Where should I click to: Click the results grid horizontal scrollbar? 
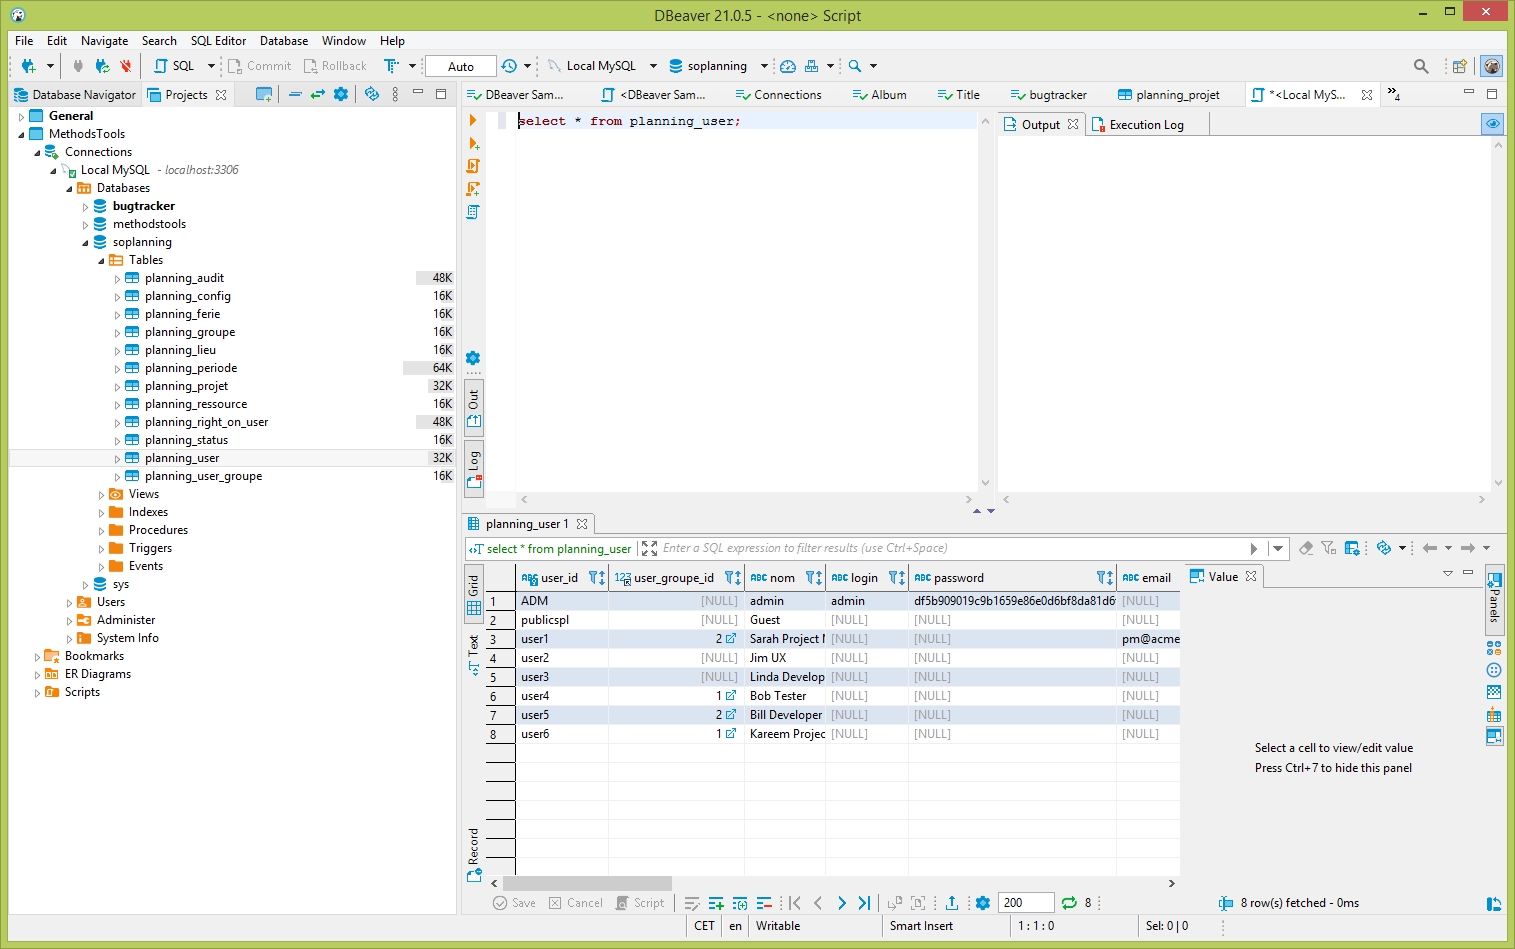[x=587, y=884]
